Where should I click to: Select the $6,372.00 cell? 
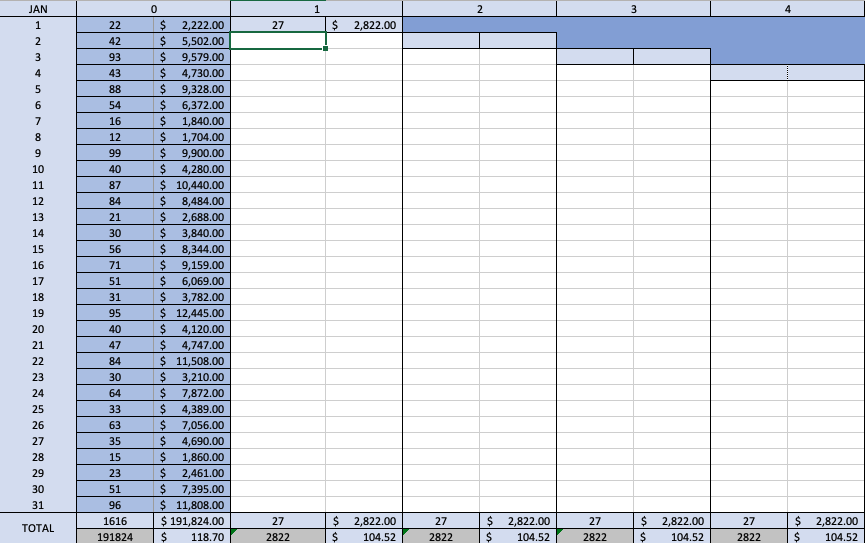[192, 105]
